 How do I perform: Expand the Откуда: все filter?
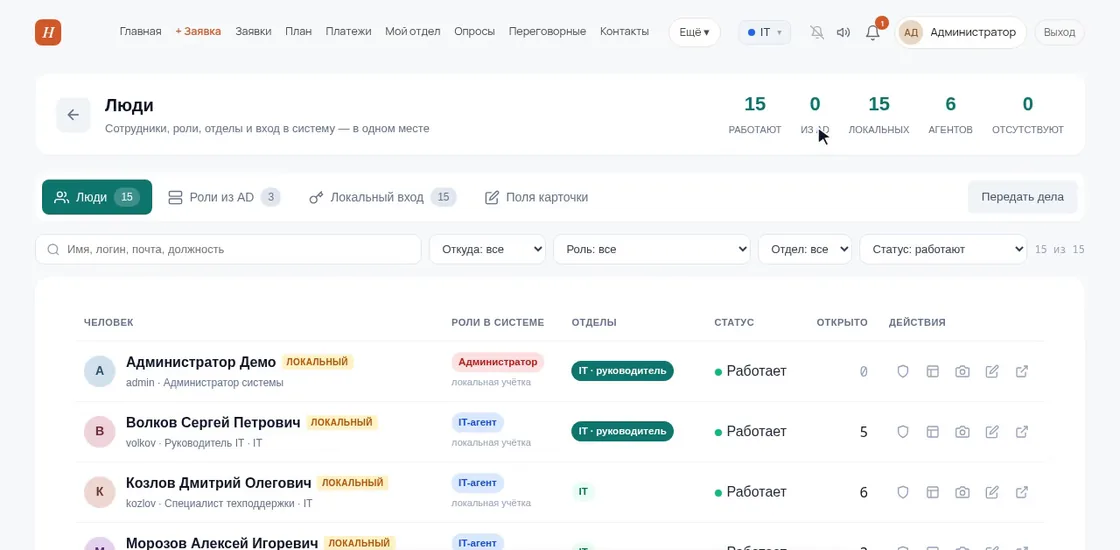487,249
